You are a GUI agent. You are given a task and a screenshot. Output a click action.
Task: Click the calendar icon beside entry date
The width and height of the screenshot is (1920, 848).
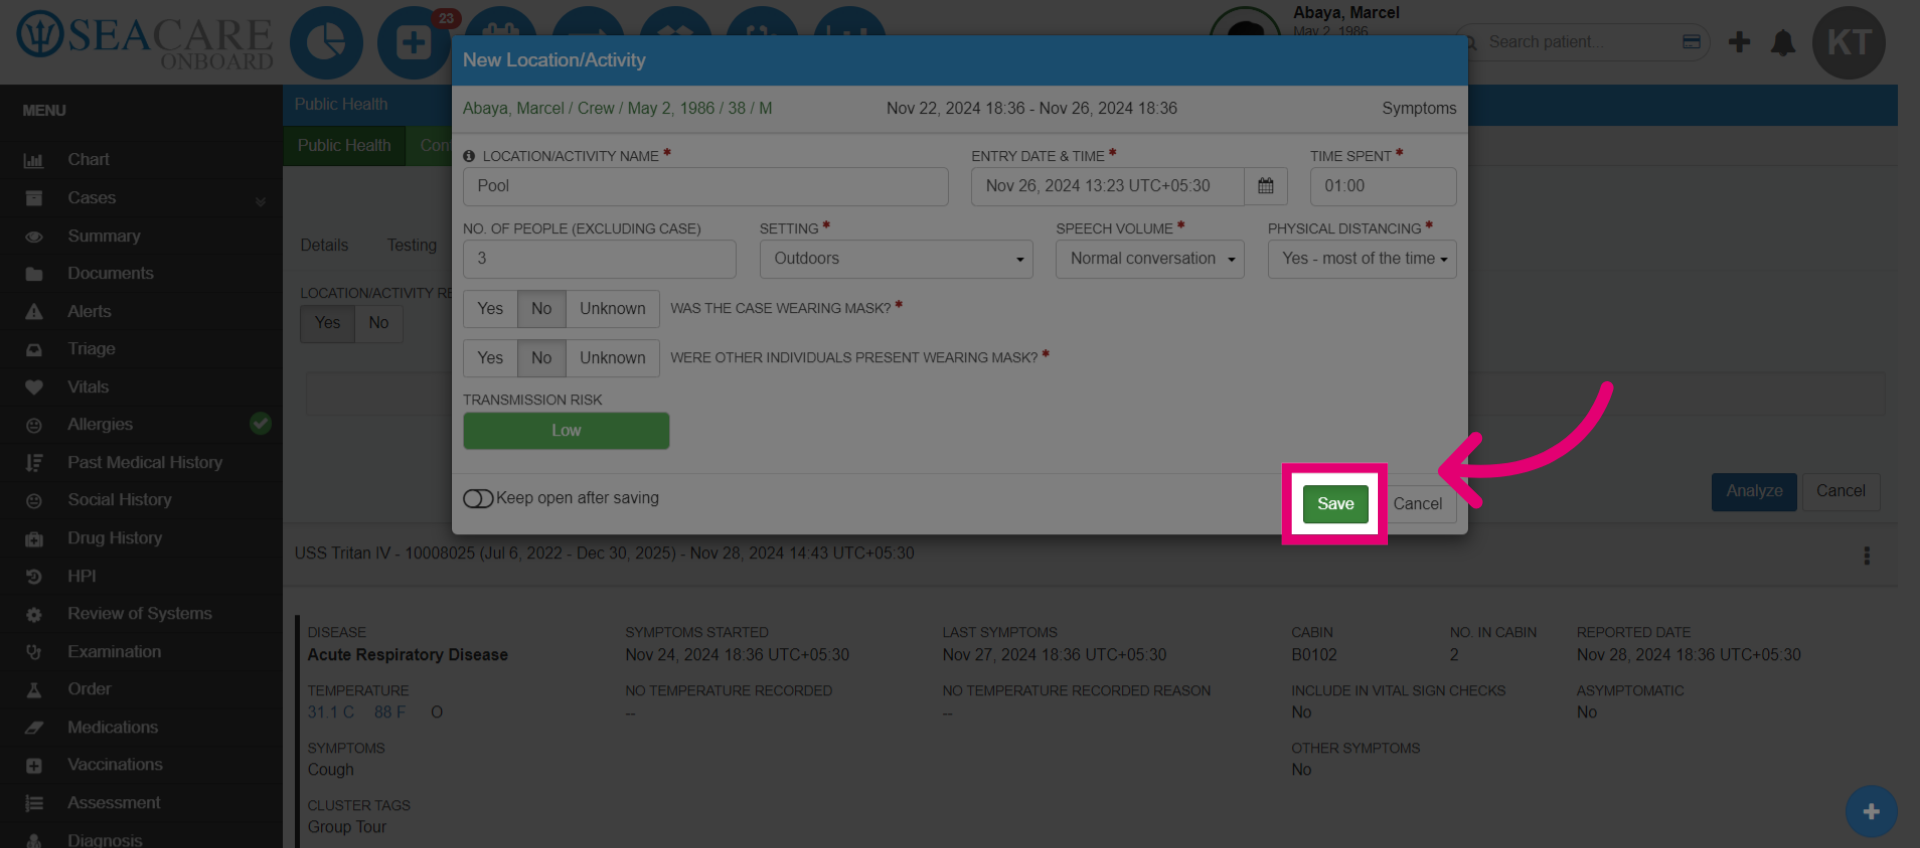[1266, 186]
